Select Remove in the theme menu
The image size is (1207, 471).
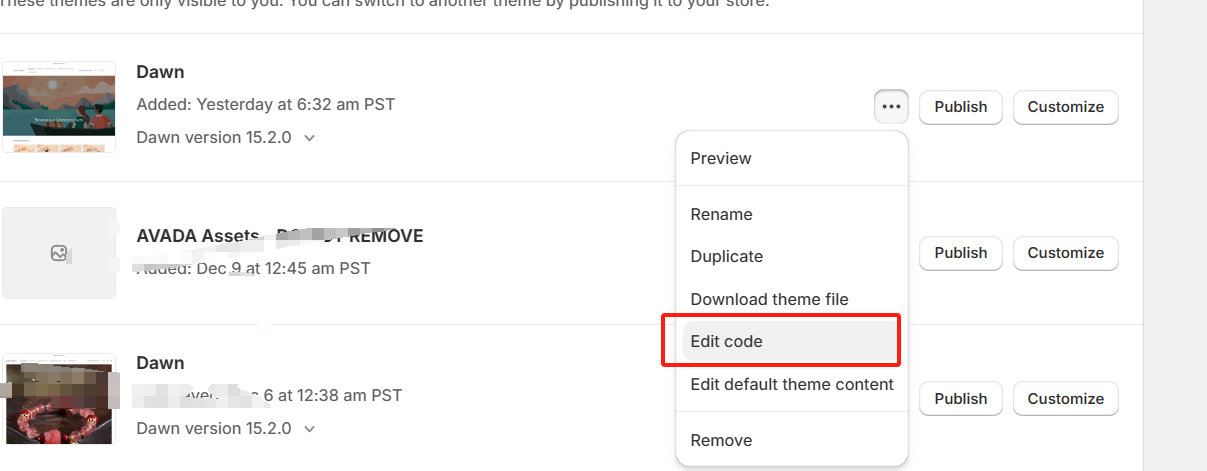click(721, 440)
